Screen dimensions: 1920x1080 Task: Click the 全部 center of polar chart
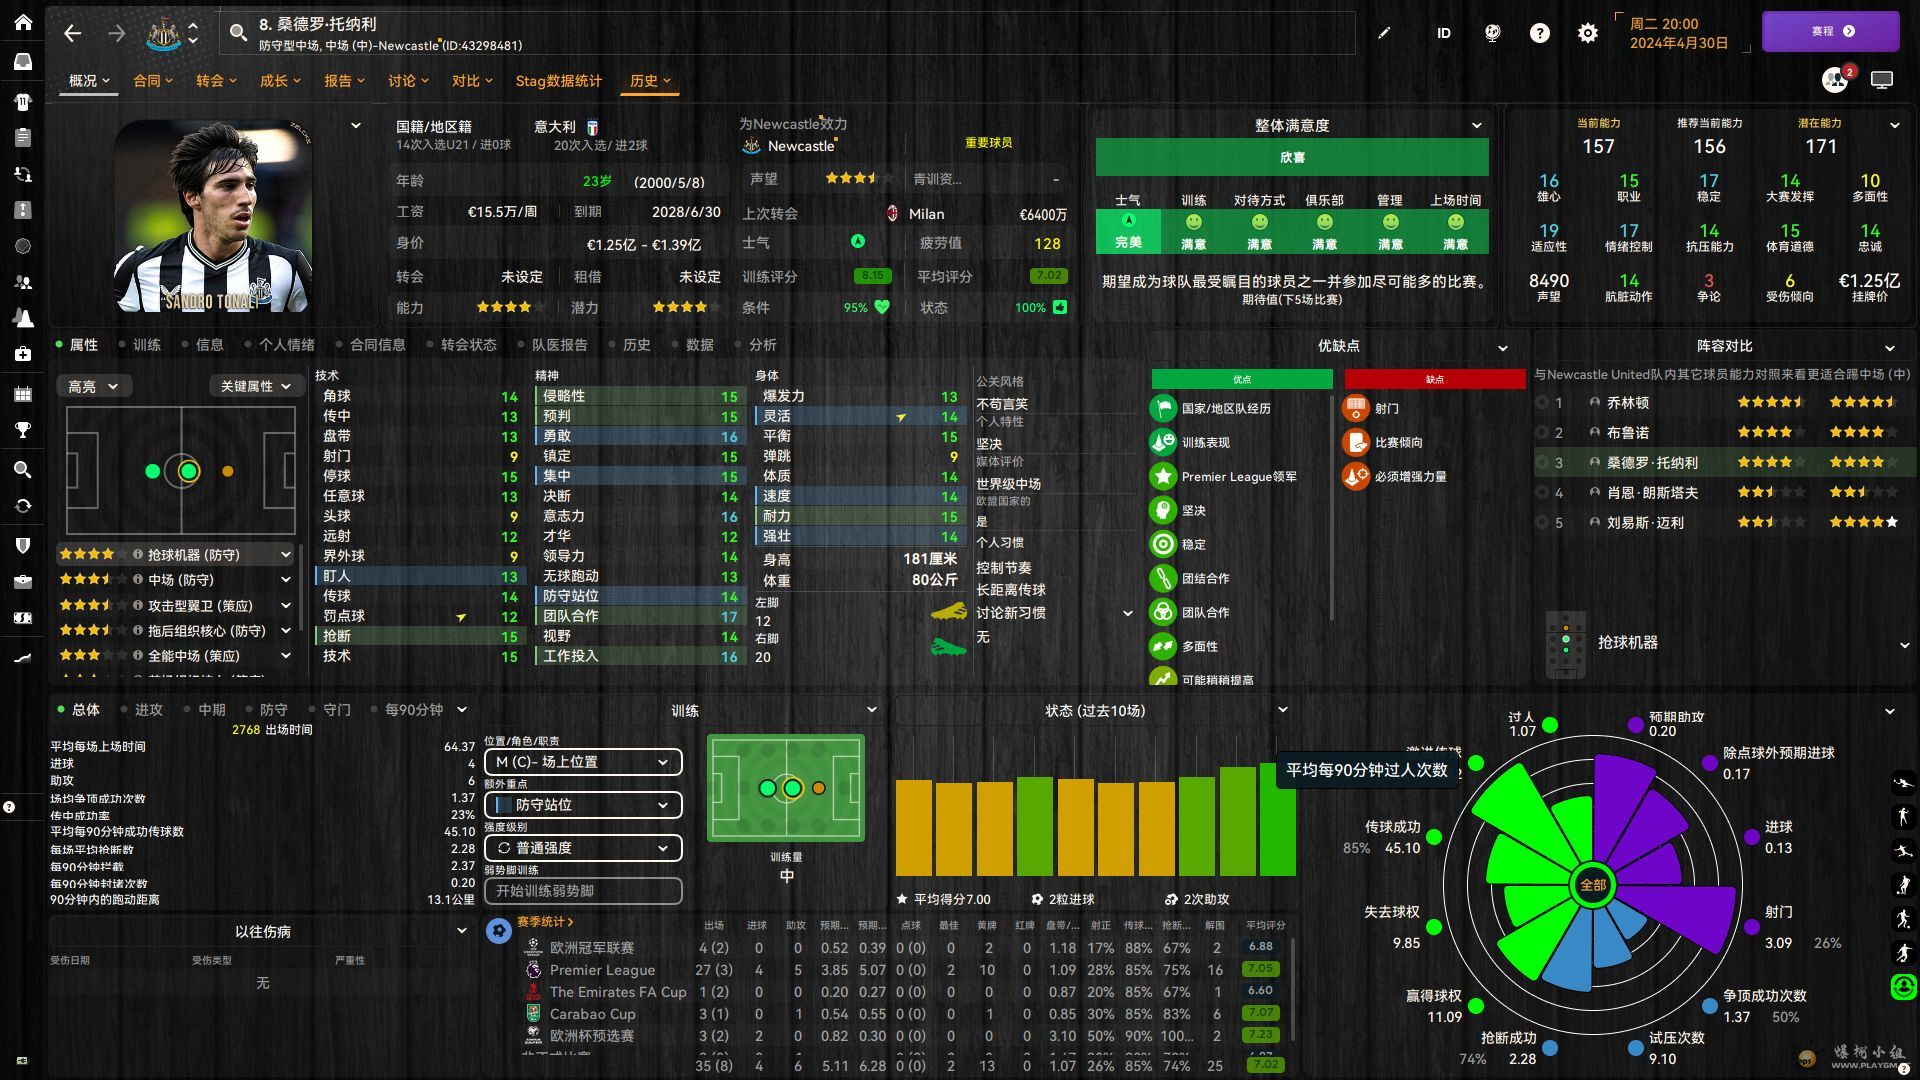(1592, 885)
